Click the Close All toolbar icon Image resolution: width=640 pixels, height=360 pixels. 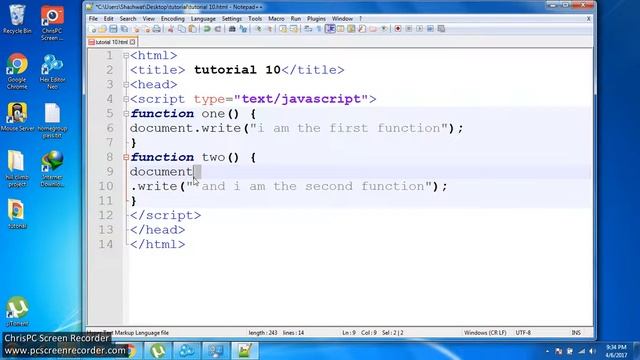pos(147,29)
